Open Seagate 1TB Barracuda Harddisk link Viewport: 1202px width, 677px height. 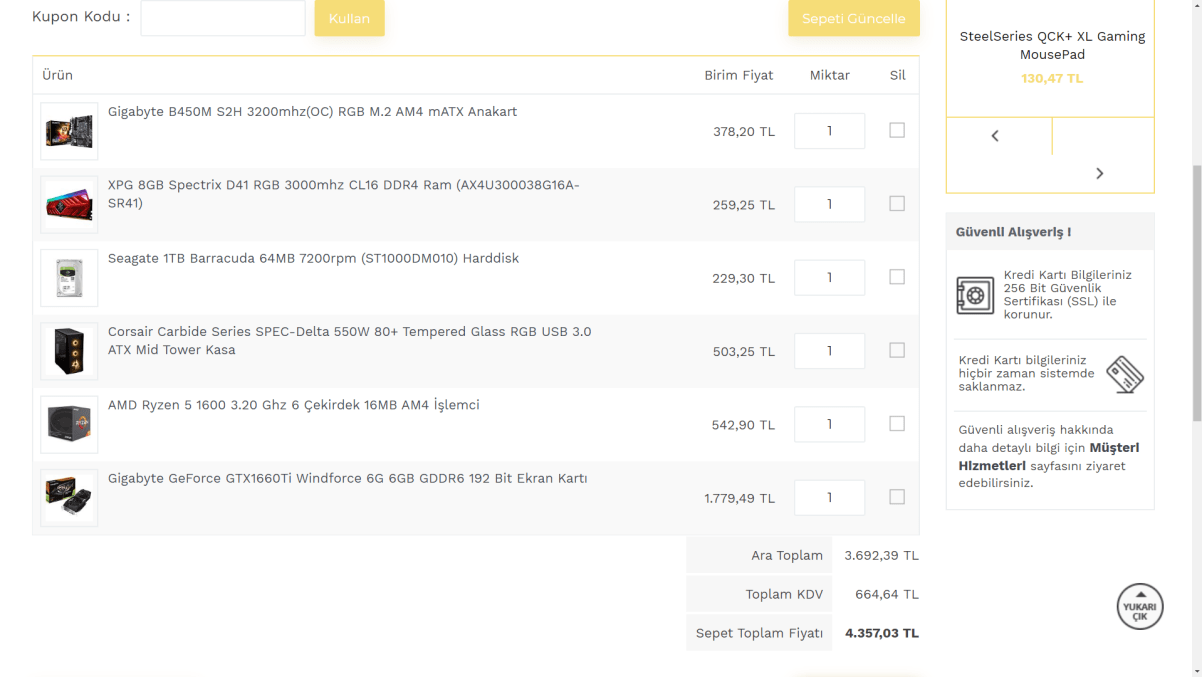tap(313, 258)
